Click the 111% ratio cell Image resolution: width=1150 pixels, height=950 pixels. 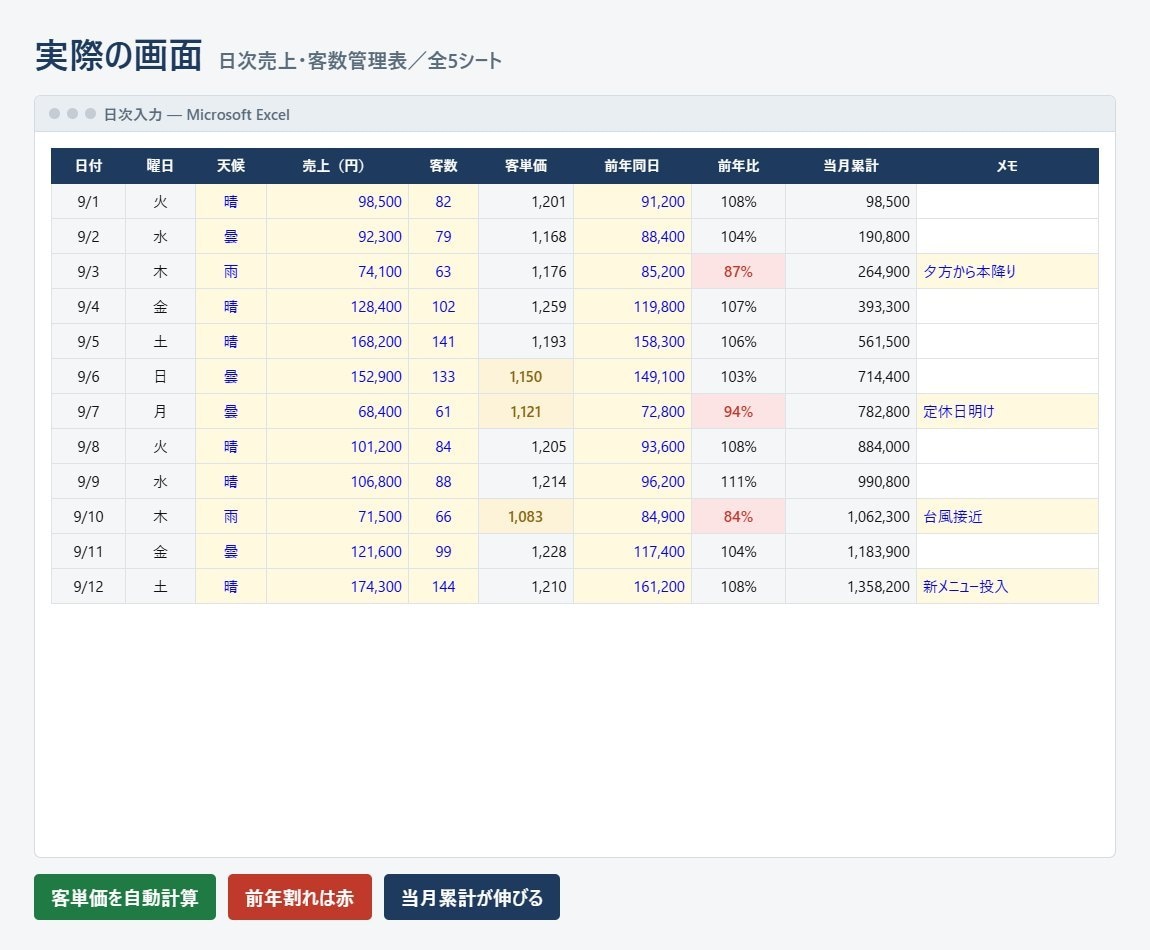[738, 481]
